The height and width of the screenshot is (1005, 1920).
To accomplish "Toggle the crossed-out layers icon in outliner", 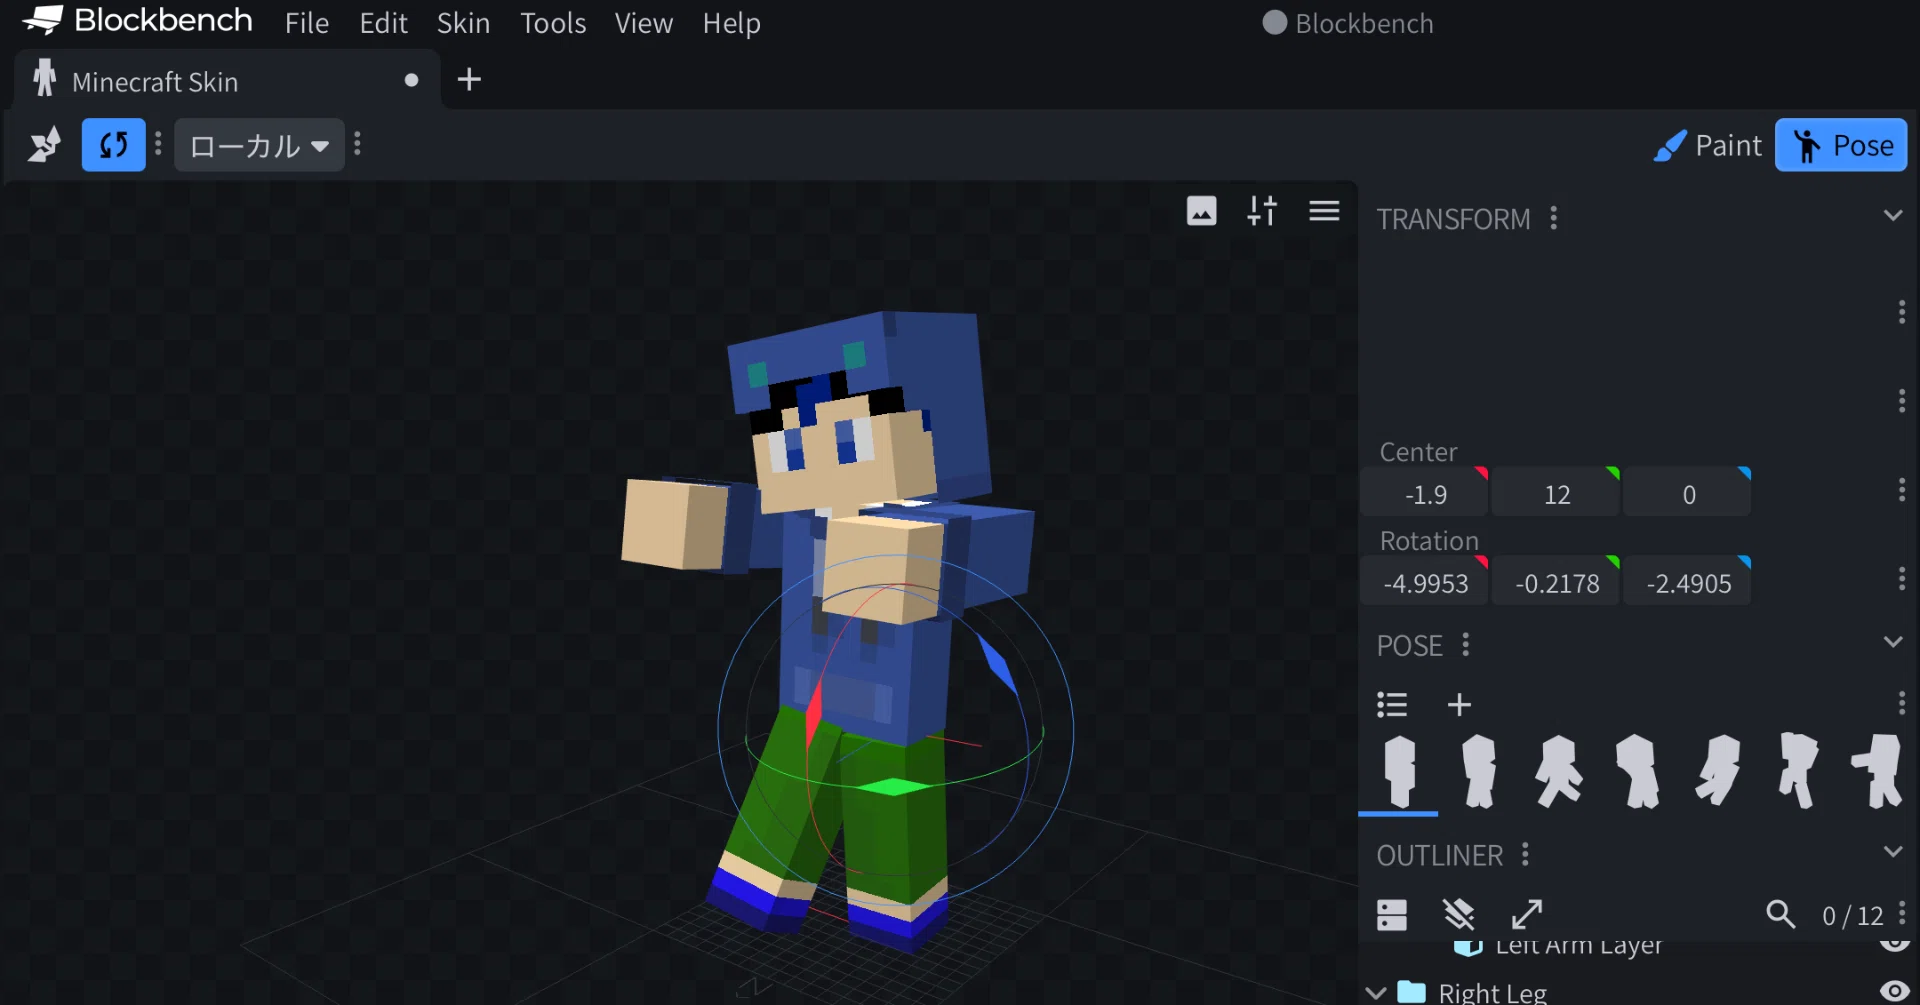I will 1459,914.
